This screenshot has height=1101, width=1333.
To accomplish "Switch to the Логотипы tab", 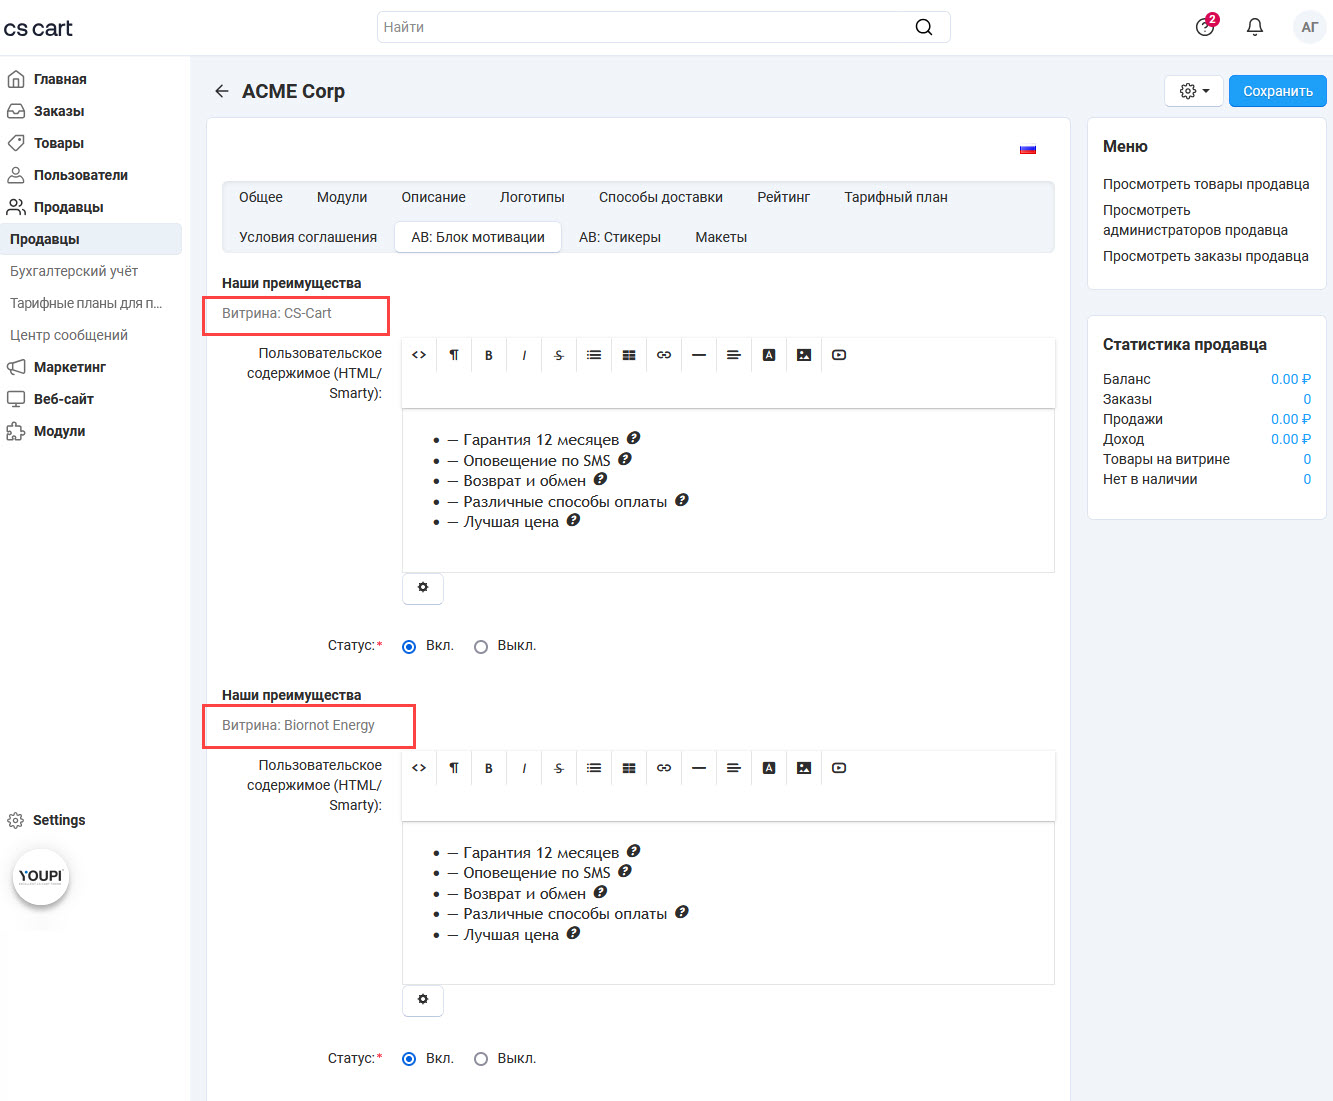I will pos(532,197).
